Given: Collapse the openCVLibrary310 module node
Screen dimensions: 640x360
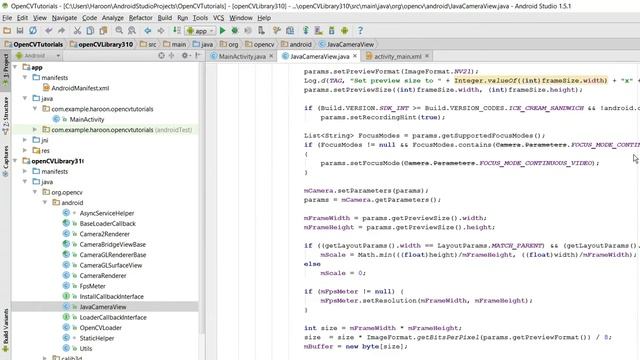Looking at the screenshot, I should coord(16,161).
